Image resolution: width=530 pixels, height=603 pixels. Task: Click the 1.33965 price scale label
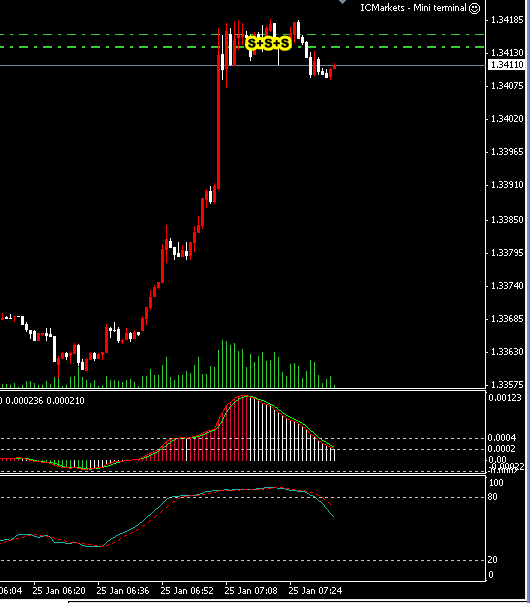[507, 152]
